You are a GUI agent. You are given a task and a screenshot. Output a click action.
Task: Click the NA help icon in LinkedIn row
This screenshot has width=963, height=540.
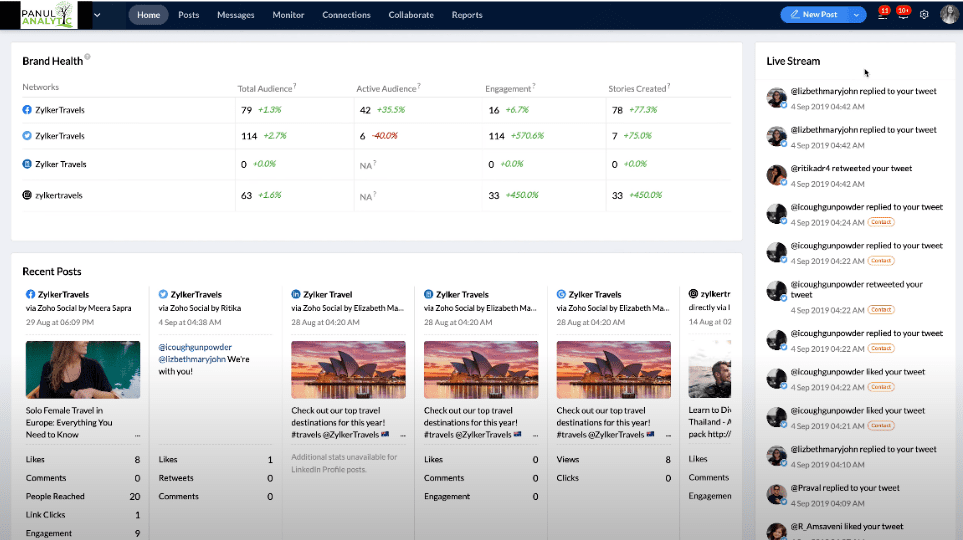[x=375, y=163]
